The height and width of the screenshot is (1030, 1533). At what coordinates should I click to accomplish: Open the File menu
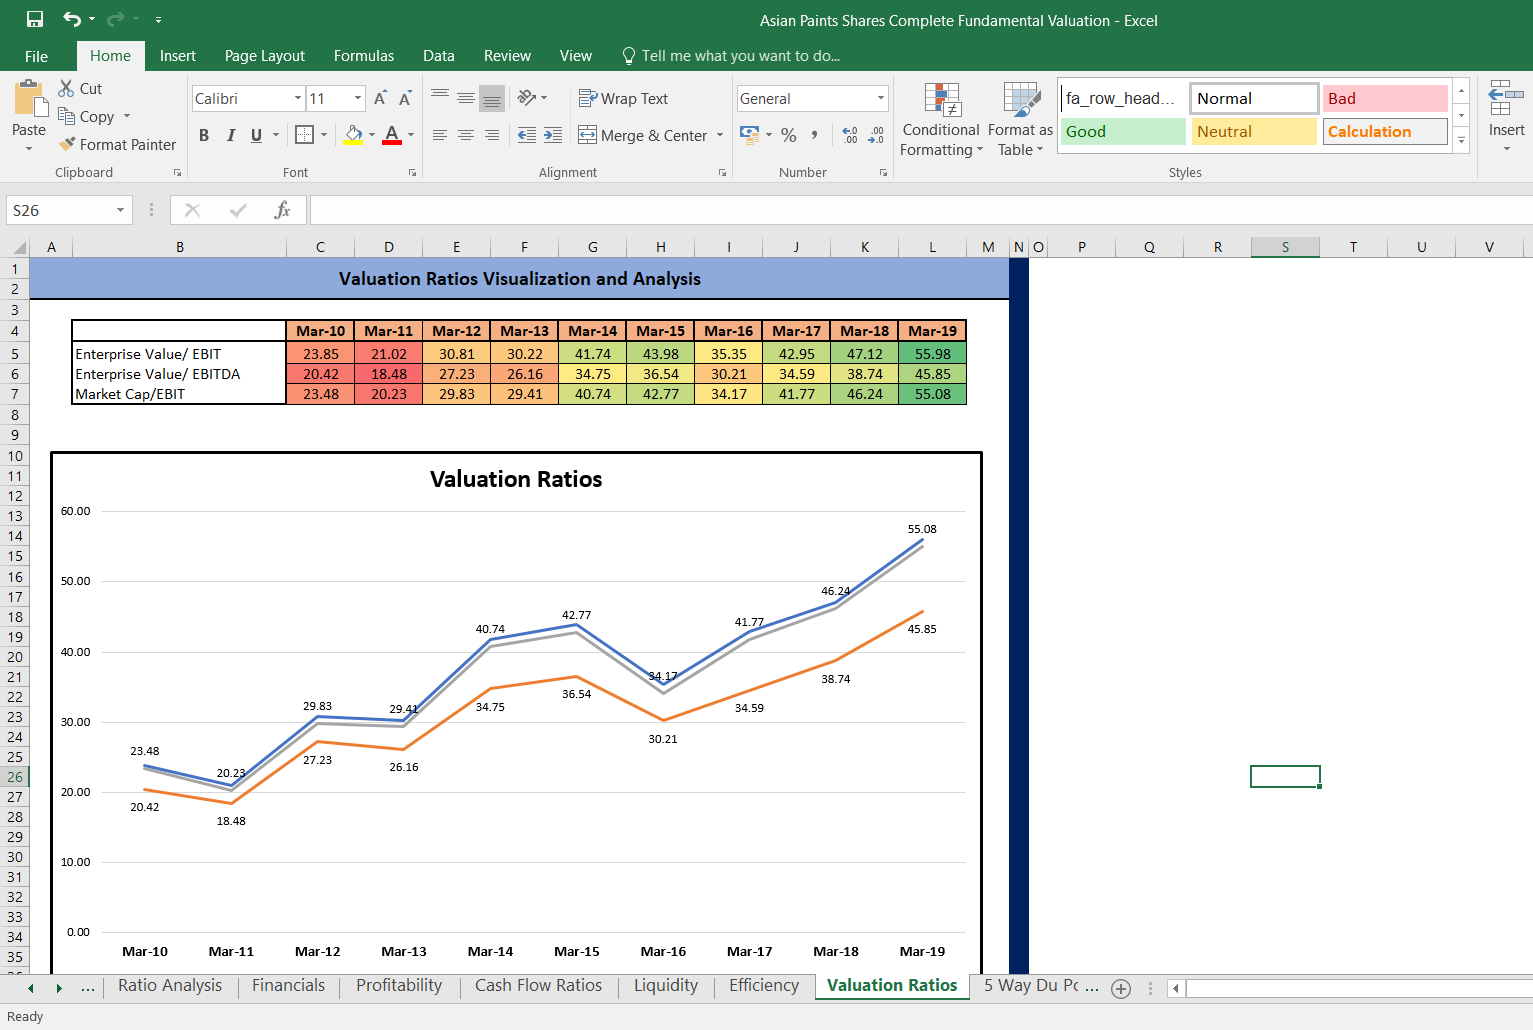(36, 56)
